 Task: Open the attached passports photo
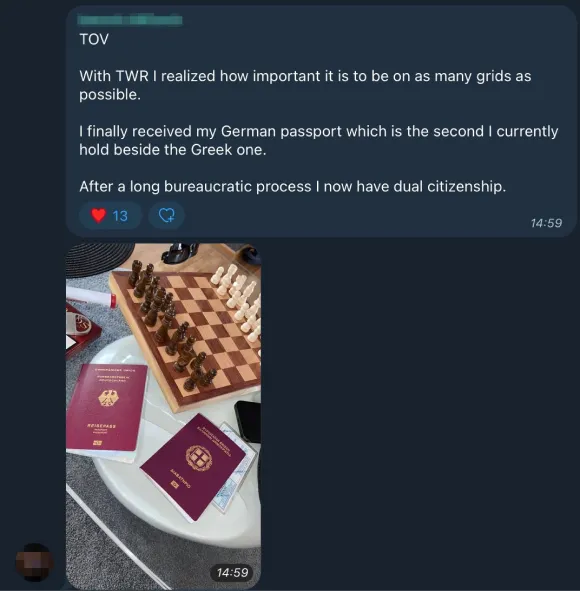[163, 416]
